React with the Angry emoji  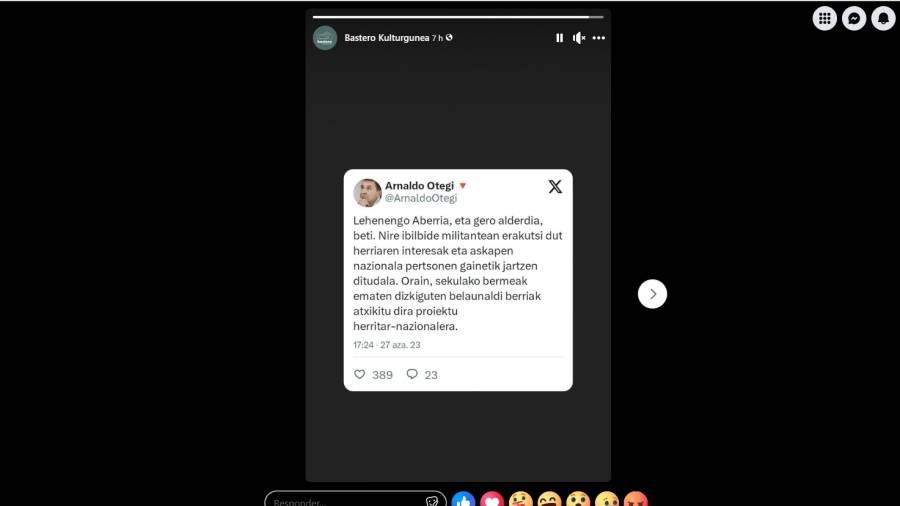(635, 500)
